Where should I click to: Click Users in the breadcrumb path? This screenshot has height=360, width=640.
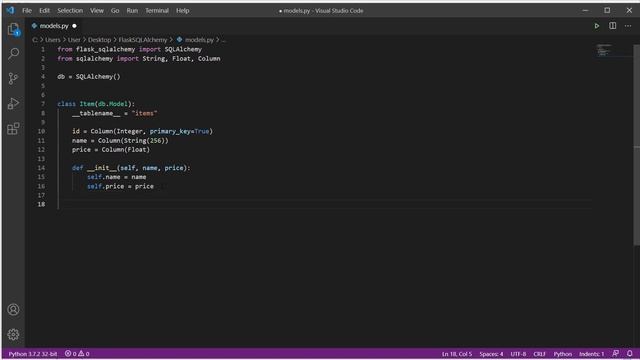click(53, 40)
